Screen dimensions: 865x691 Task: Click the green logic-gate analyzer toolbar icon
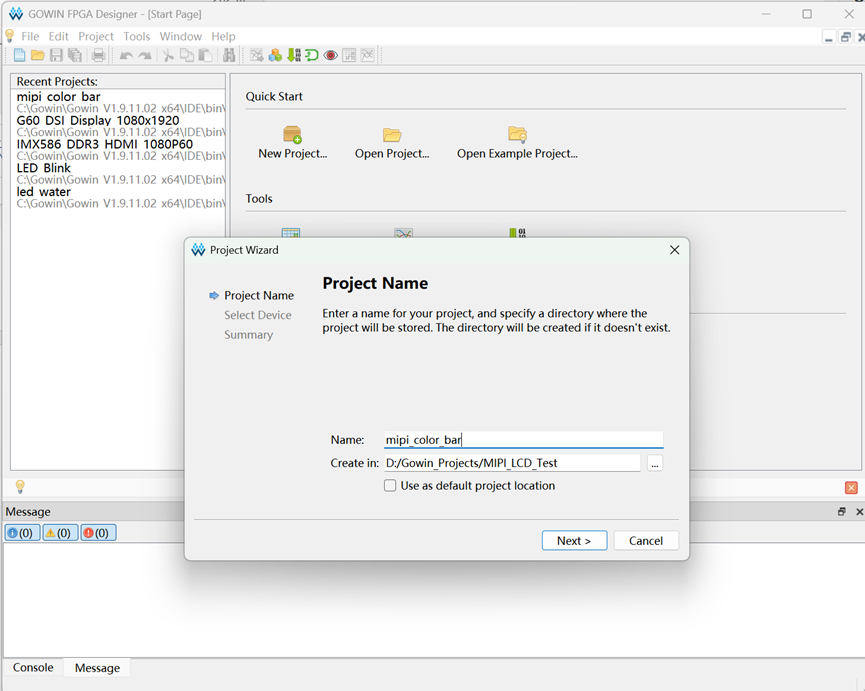(312, 55)
